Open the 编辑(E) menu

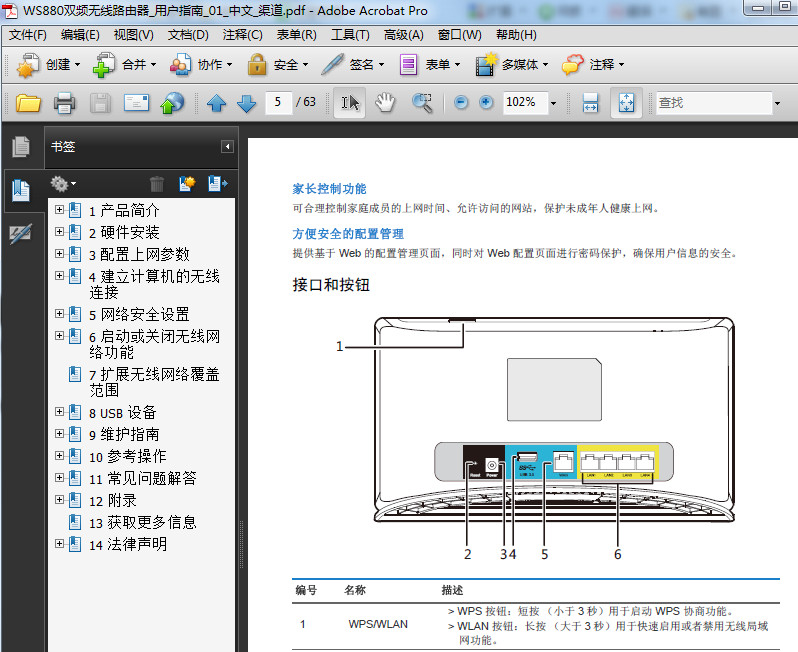tap(80, 35)
